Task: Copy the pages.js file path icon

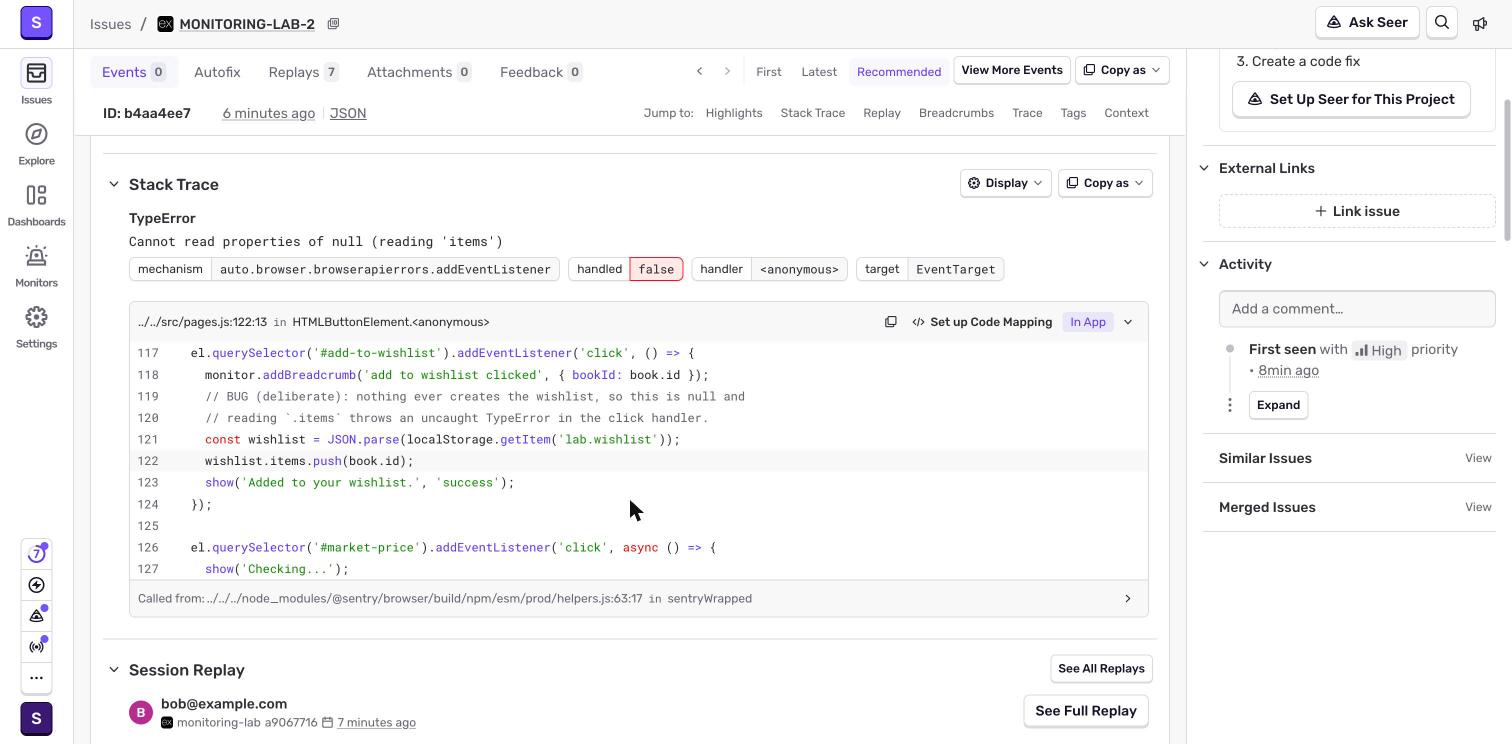Action: pyautogui.click(x=890, y=322)
